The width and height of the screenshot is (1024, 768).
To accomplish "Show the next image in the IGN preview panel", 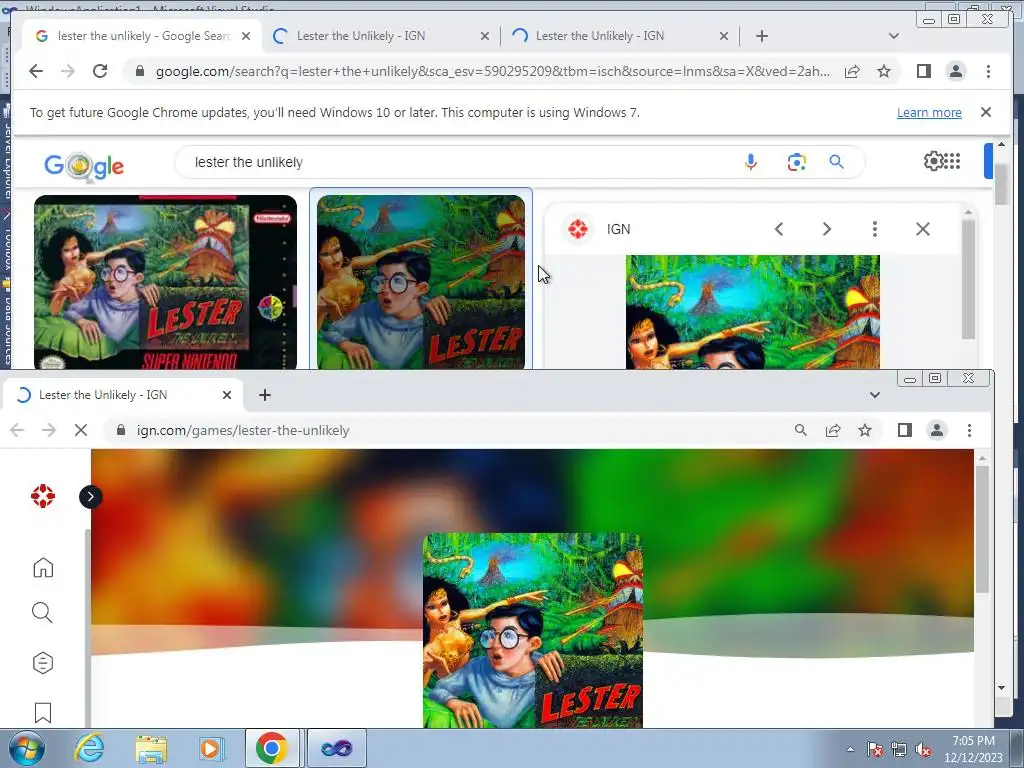I will (826, 229).
